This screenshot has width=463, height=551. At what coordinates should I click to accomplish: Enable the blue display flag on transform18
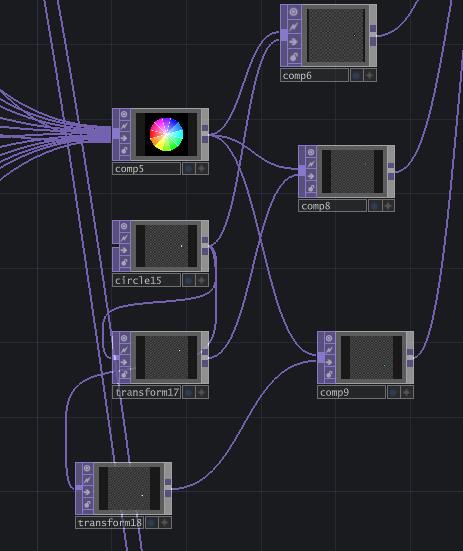click(151, 523)
